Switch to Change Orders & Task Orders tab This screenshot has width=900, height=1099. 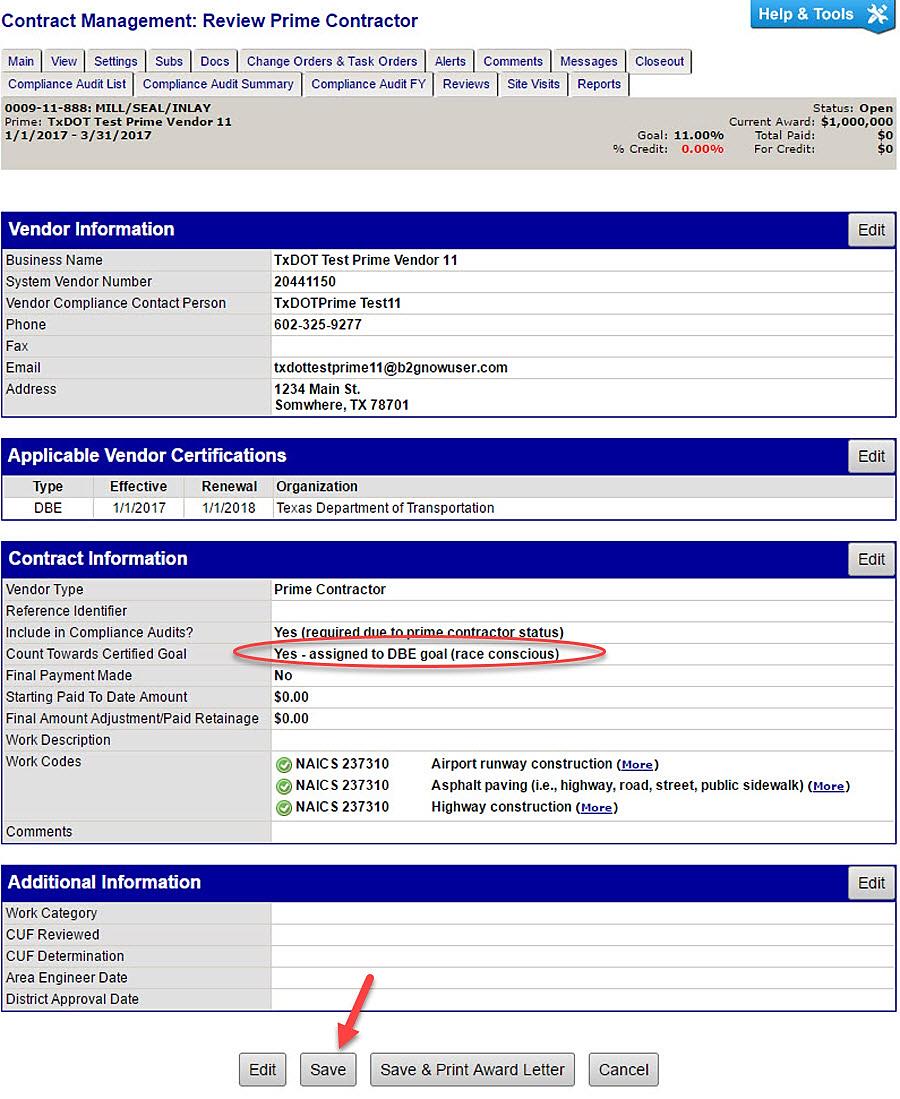pos(332,62)
